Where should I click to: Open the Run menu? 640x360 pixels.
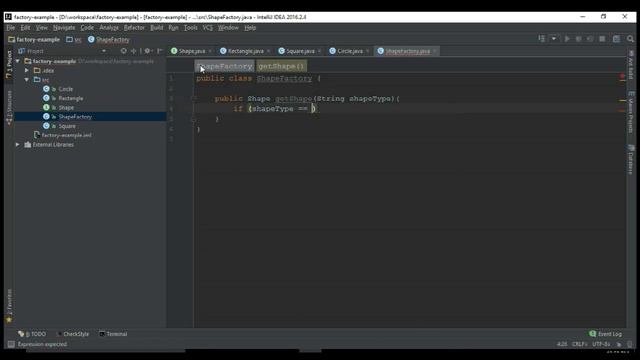[173, 28]
